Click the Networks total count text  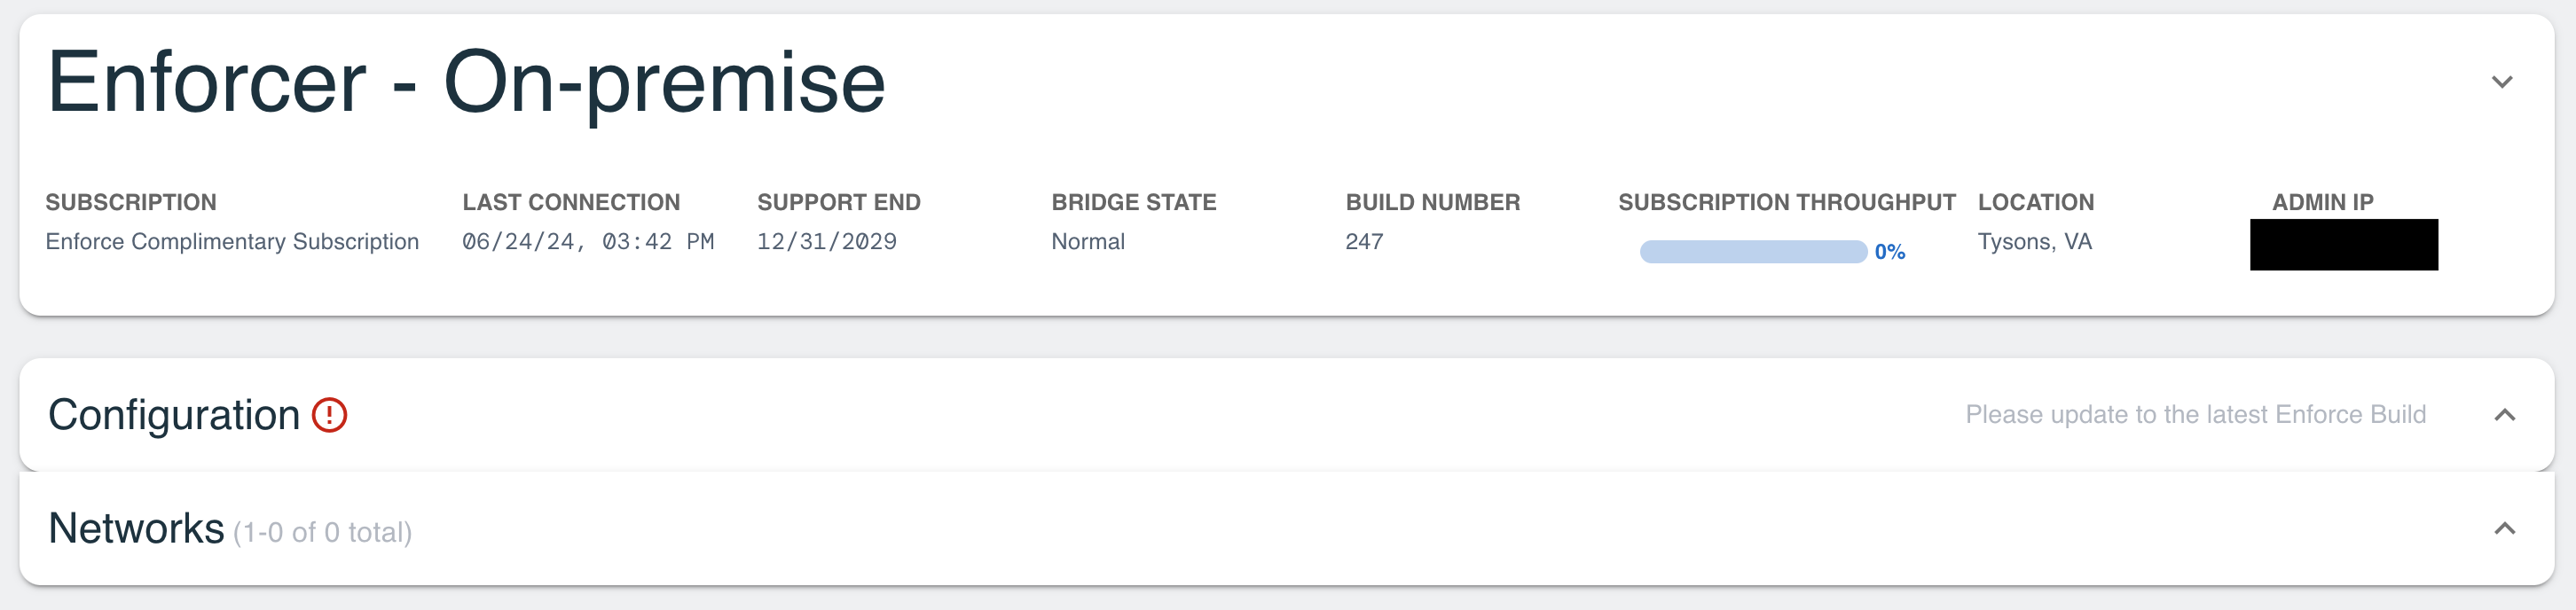(322, 533)
